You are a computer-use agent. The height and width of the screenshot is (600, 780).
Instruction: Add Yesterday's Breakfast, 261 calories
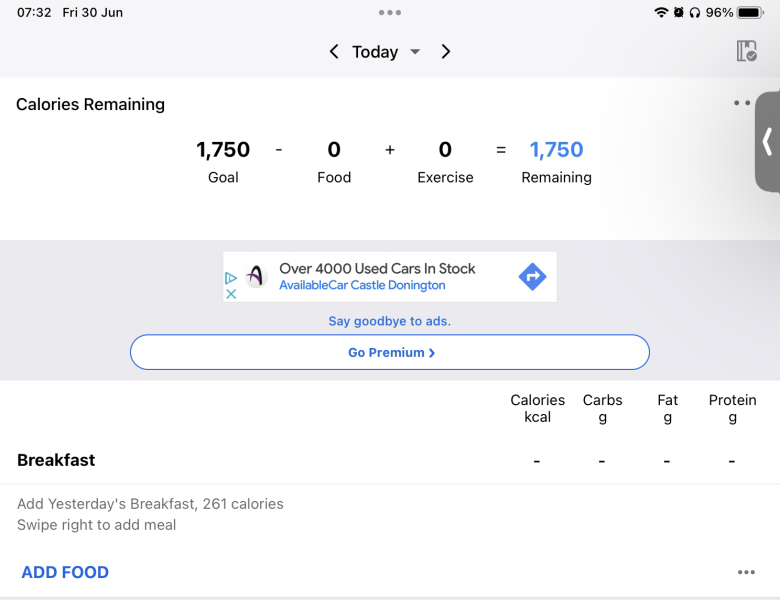coord(150,504)
